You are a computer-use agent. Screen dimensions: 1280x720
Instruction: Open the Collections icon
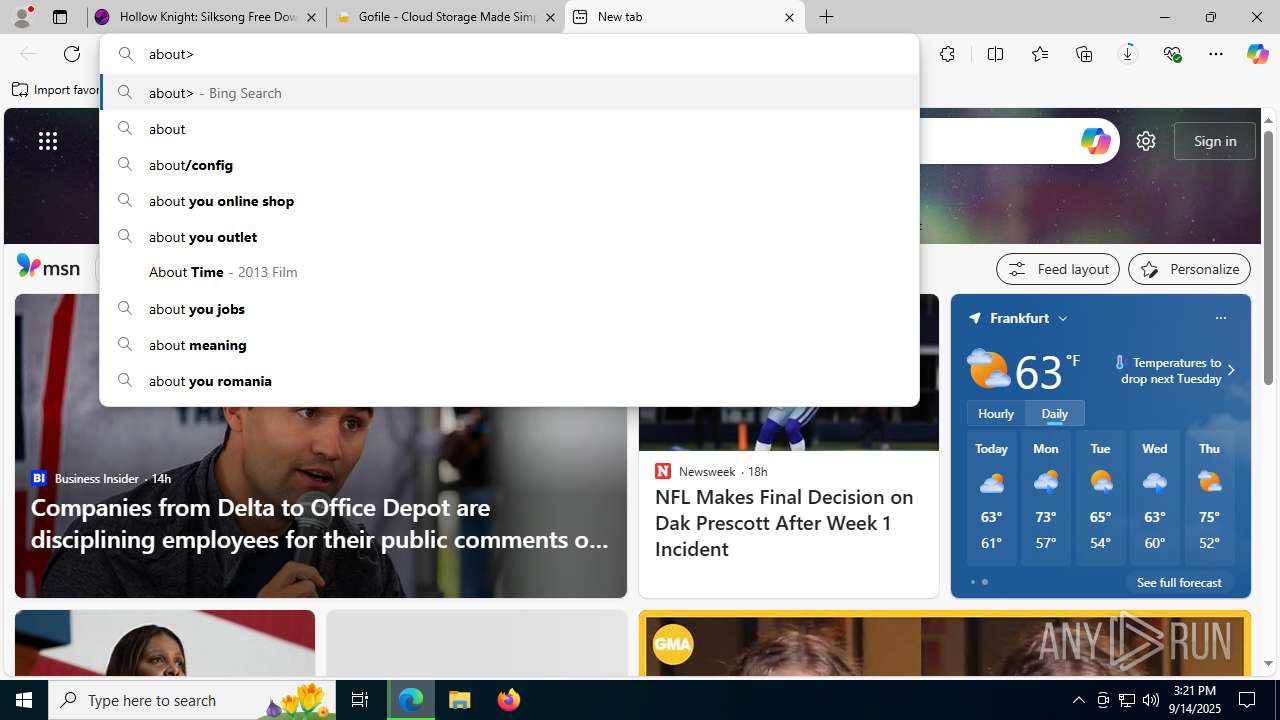pyautogui.click(x=1084, y=54)
